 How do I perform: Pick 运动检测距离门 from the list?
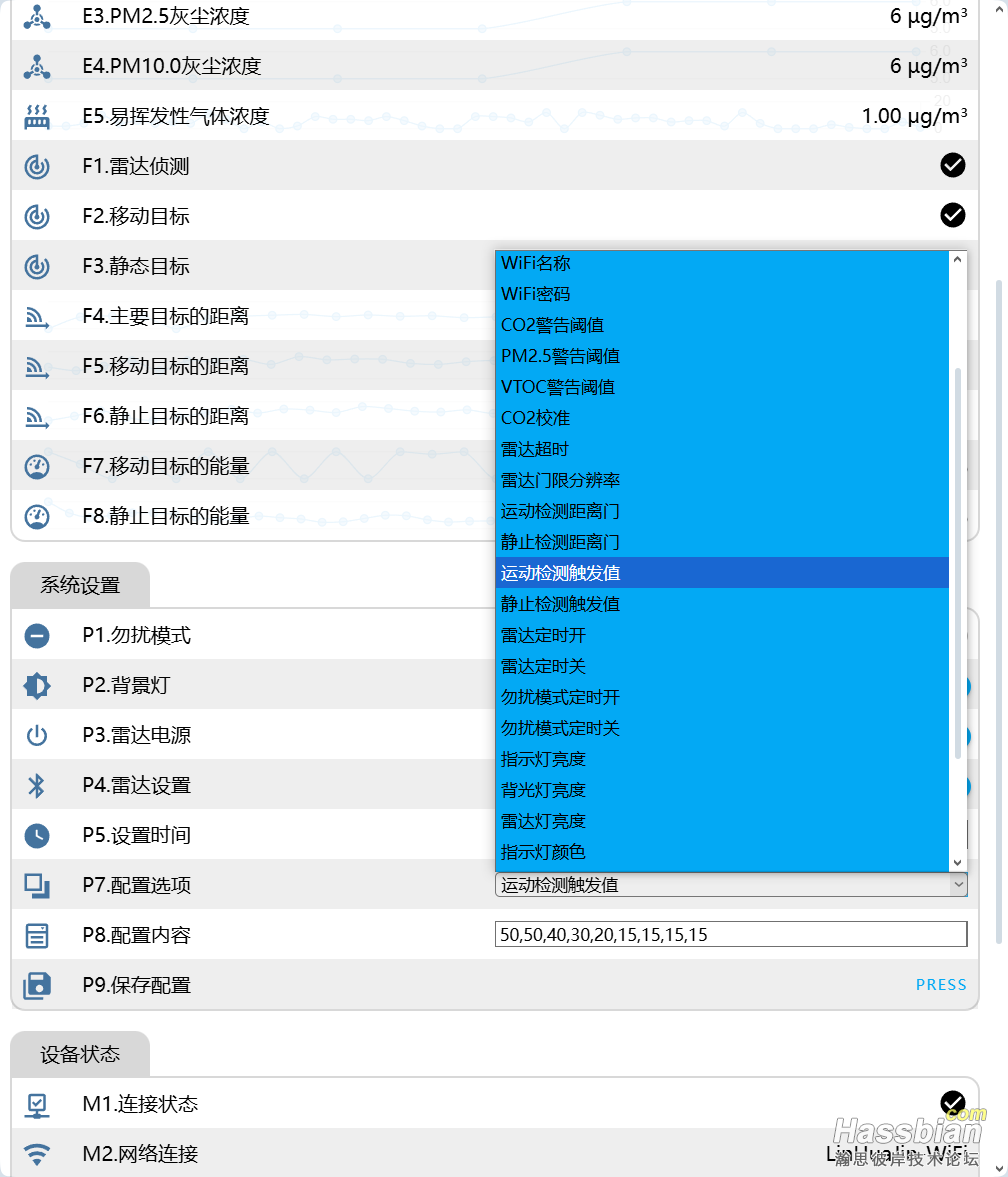[x=722, y=511]
